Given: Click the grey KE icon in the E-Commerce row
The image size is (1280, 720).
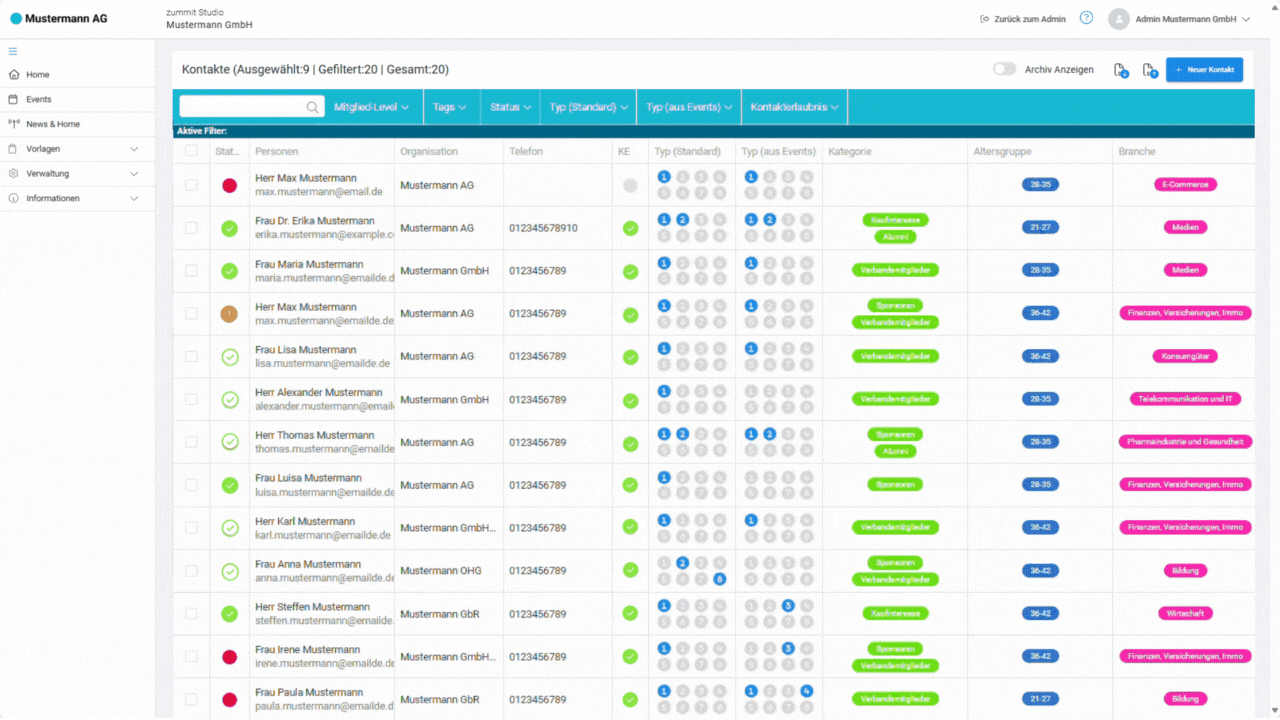Looking at the screenshot, I should coord(630,186).
